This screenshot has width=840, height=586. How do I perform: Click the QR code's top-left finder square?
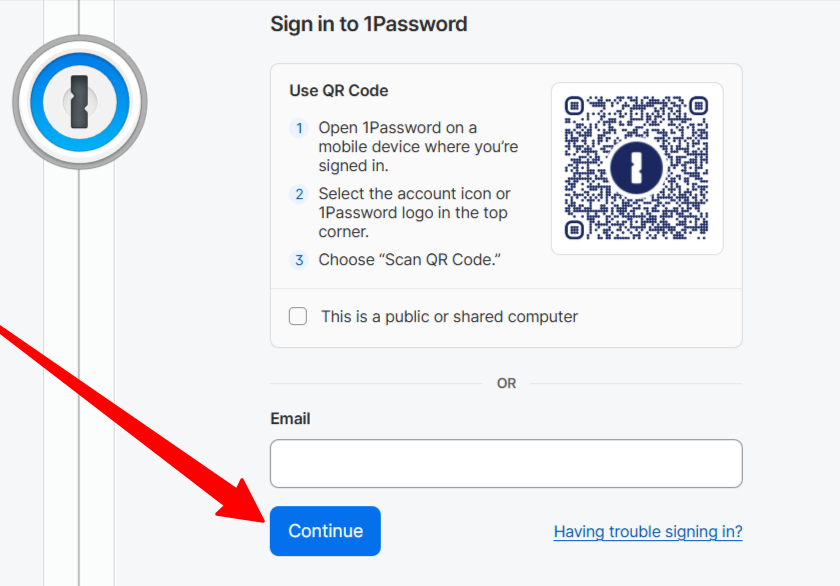point(574,106)
